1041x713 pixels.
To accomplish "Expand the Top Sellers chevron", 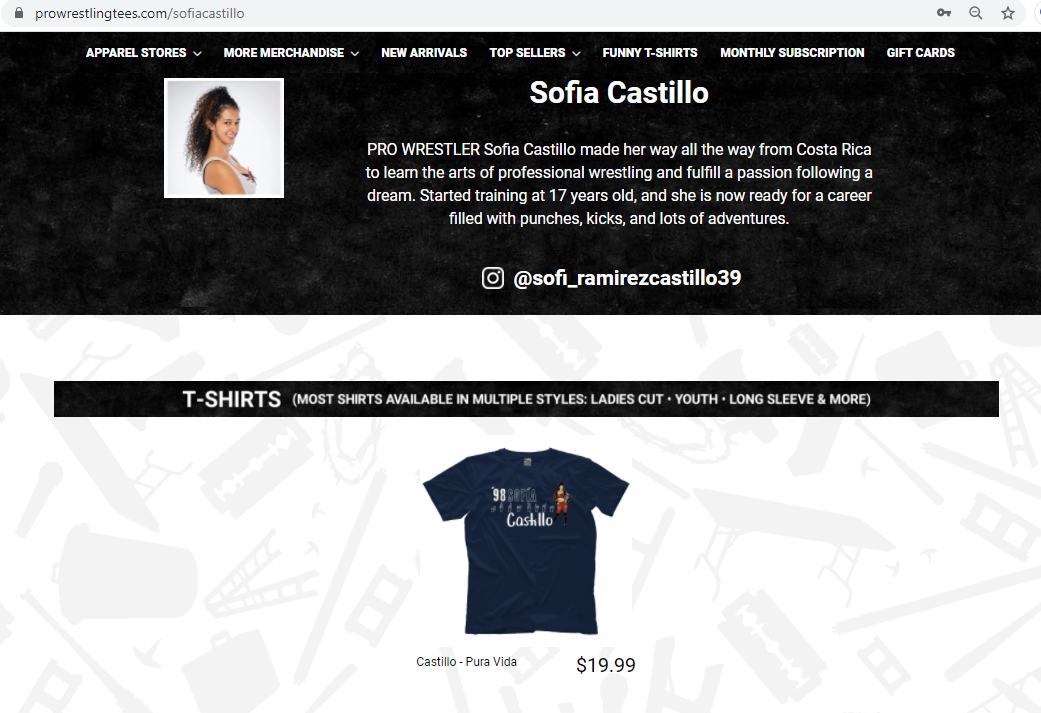I will pyautogui.click(x=576, y=53).
